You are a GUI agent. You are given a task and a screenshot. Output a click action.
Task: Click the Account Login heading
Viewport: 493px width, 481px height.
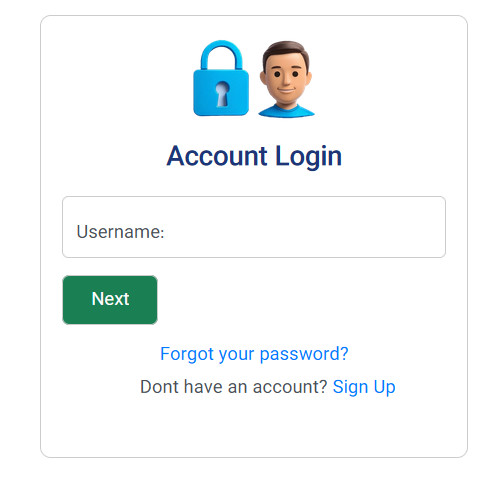(x=254, y=156)
